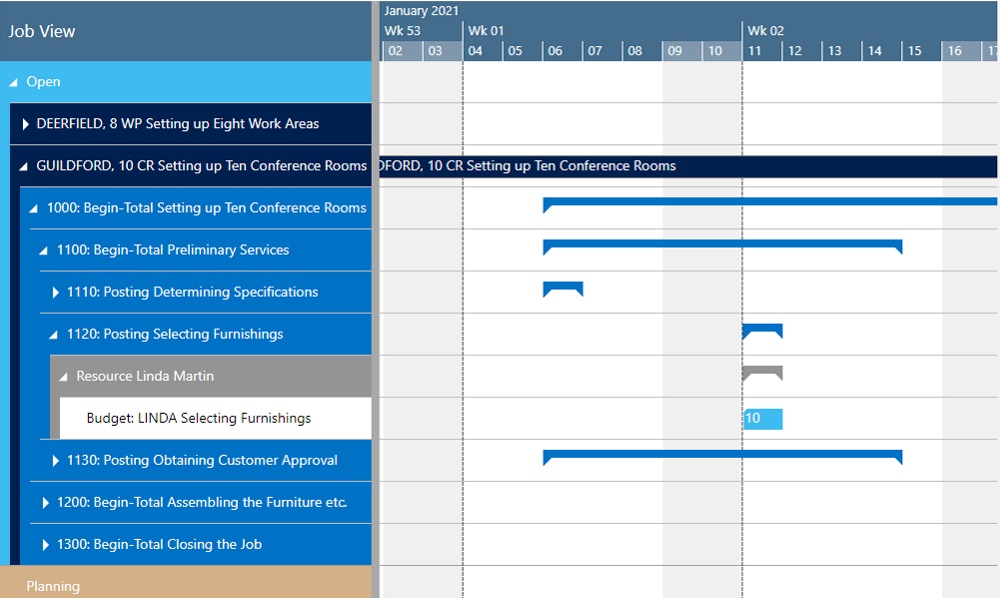The image size is (1000, 598).
Task: Click day 09 in the timescale
Action: click(682, 51)
